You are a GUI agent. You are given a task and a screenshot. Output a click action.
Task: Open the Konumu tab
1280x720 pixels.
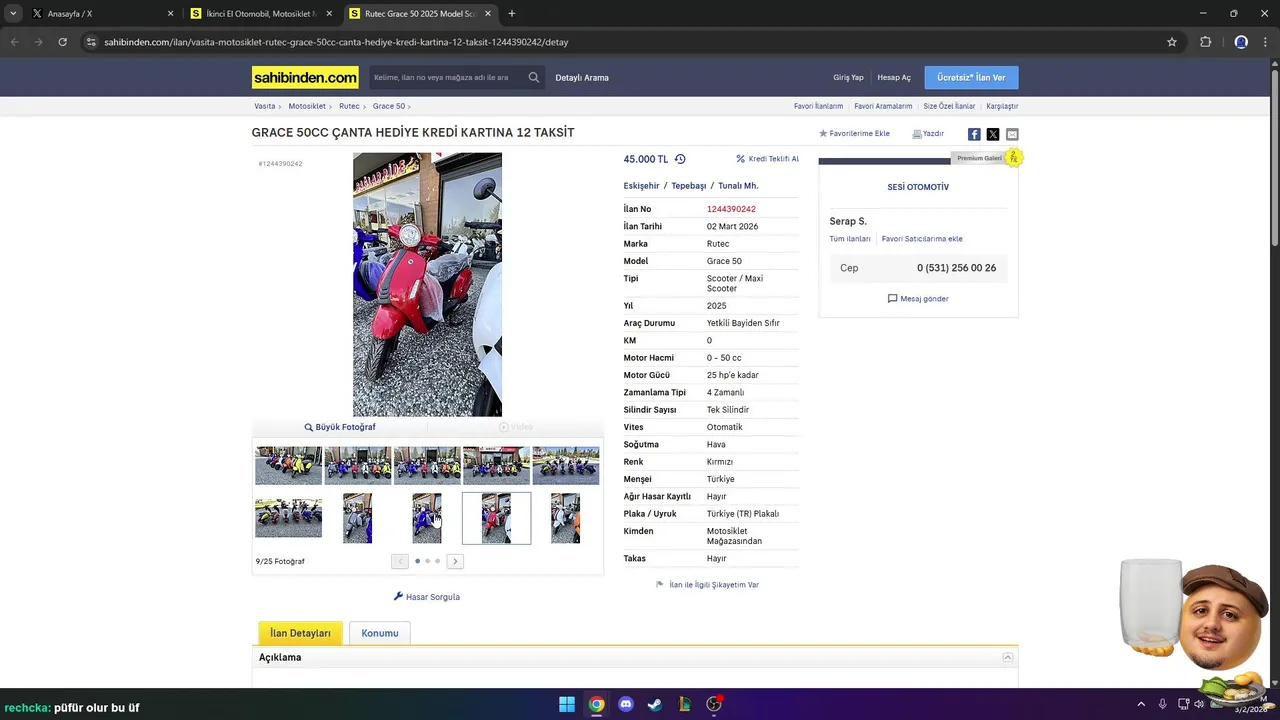click(x=380, y=633)
